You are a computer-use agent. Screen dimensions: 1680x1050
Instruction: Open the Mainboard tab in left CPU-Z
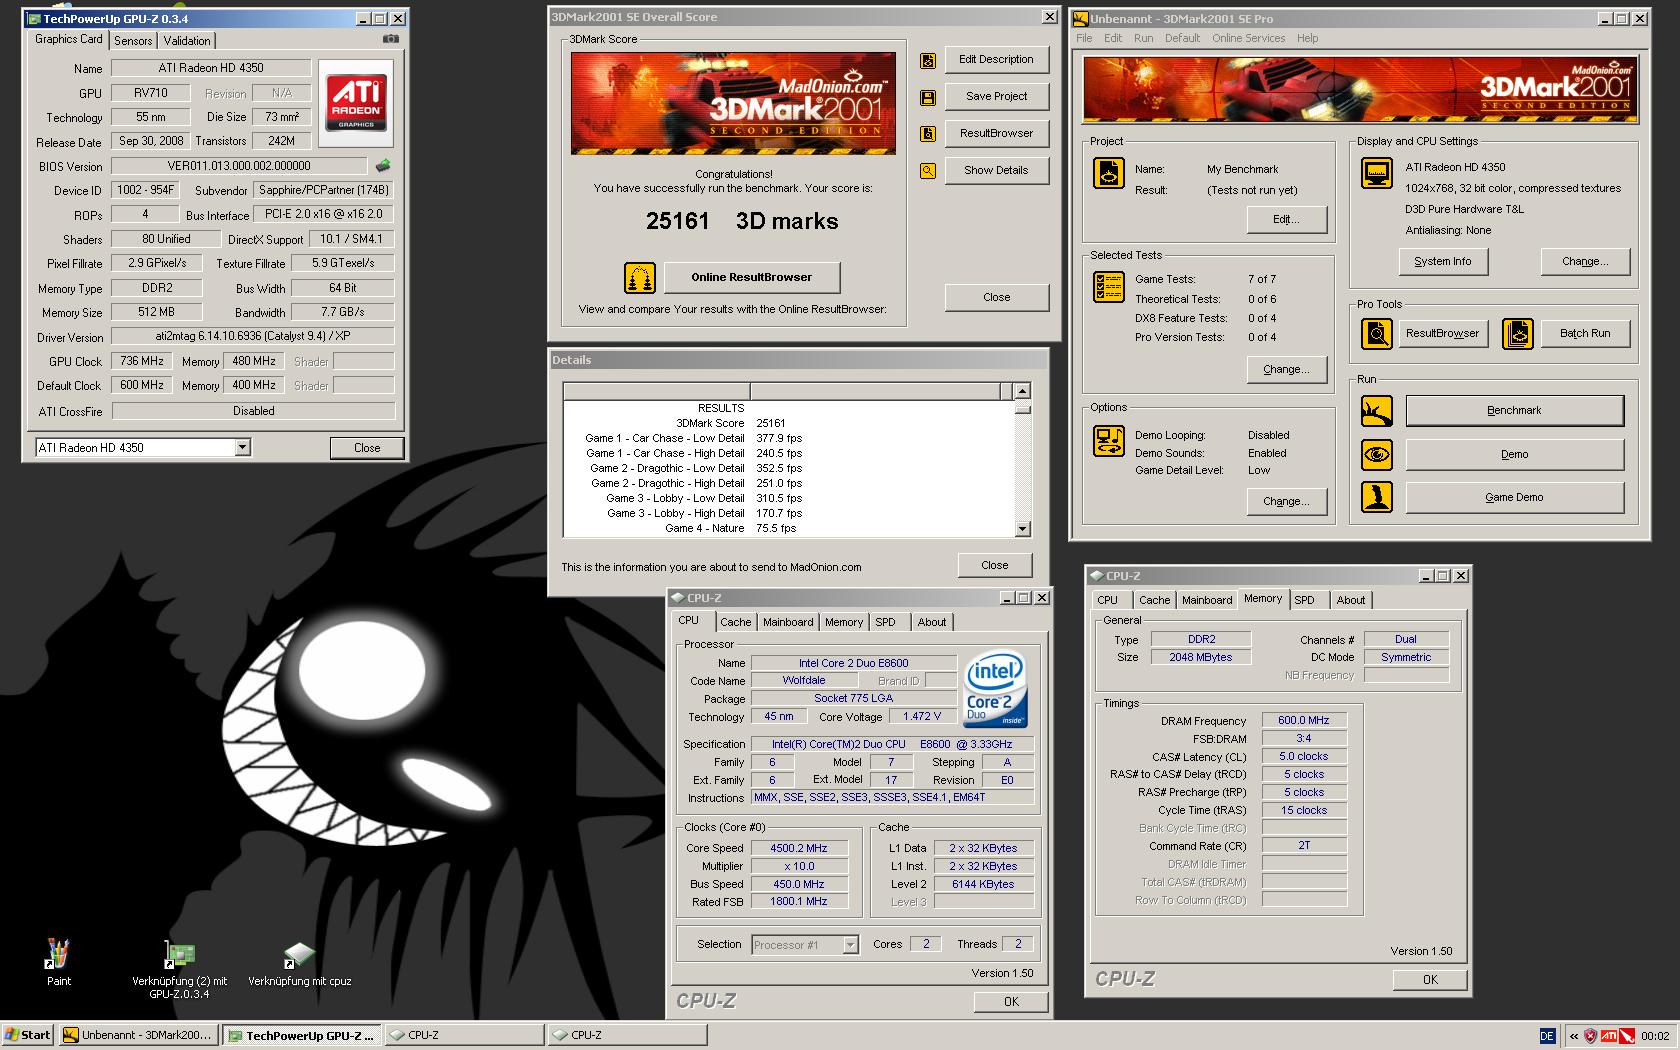tap(788, 622)
